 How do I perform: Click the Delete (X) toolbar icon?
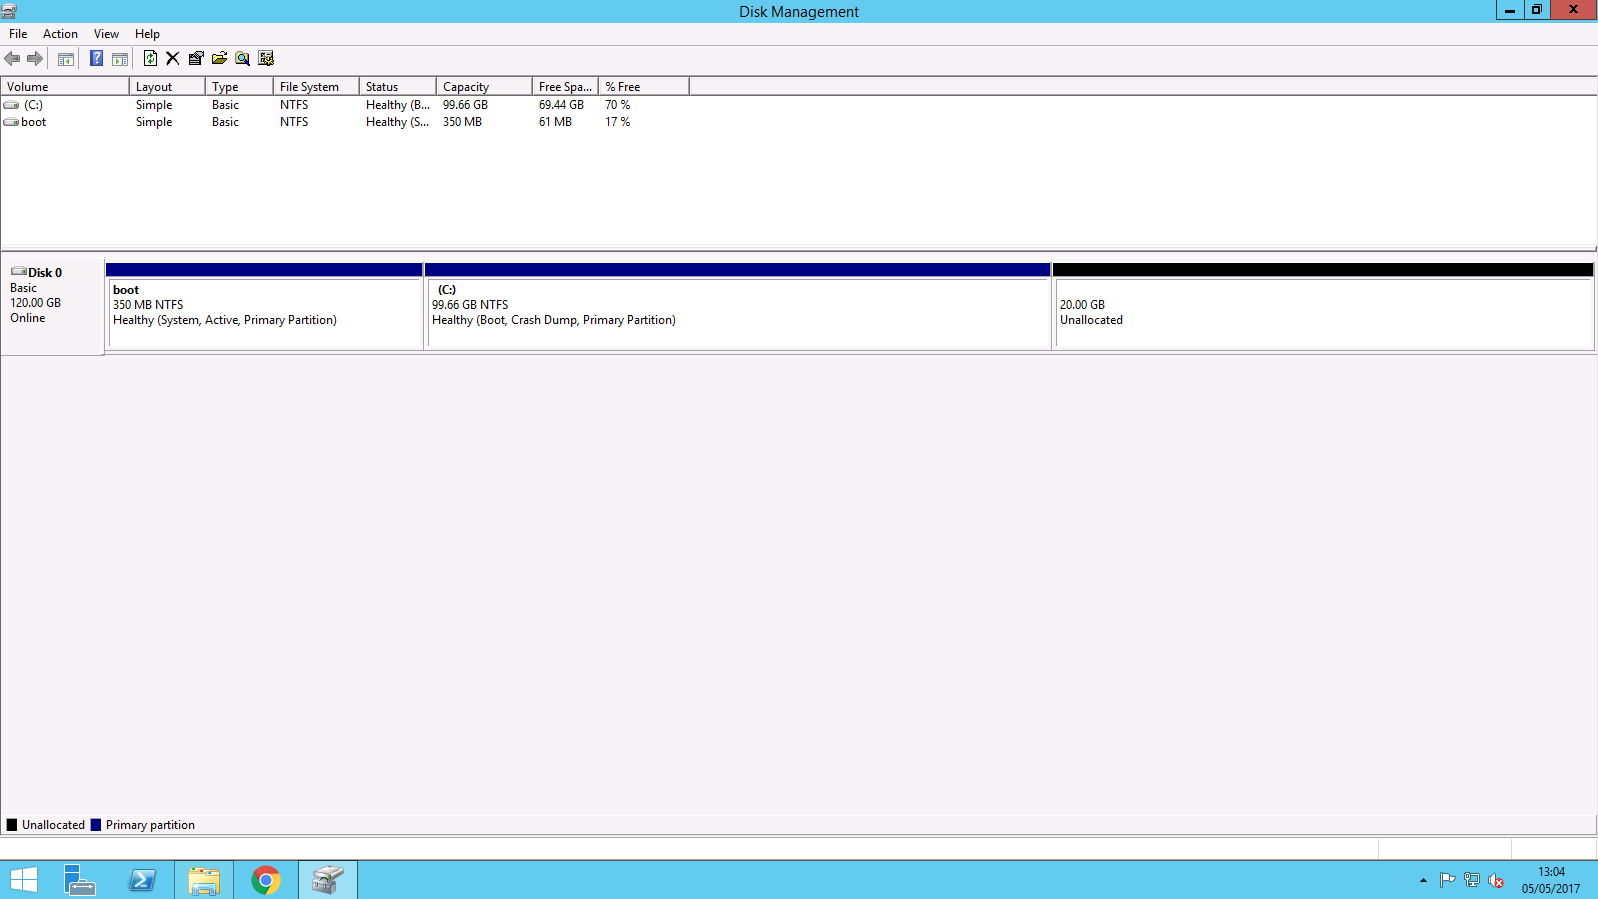pos(173,59)
